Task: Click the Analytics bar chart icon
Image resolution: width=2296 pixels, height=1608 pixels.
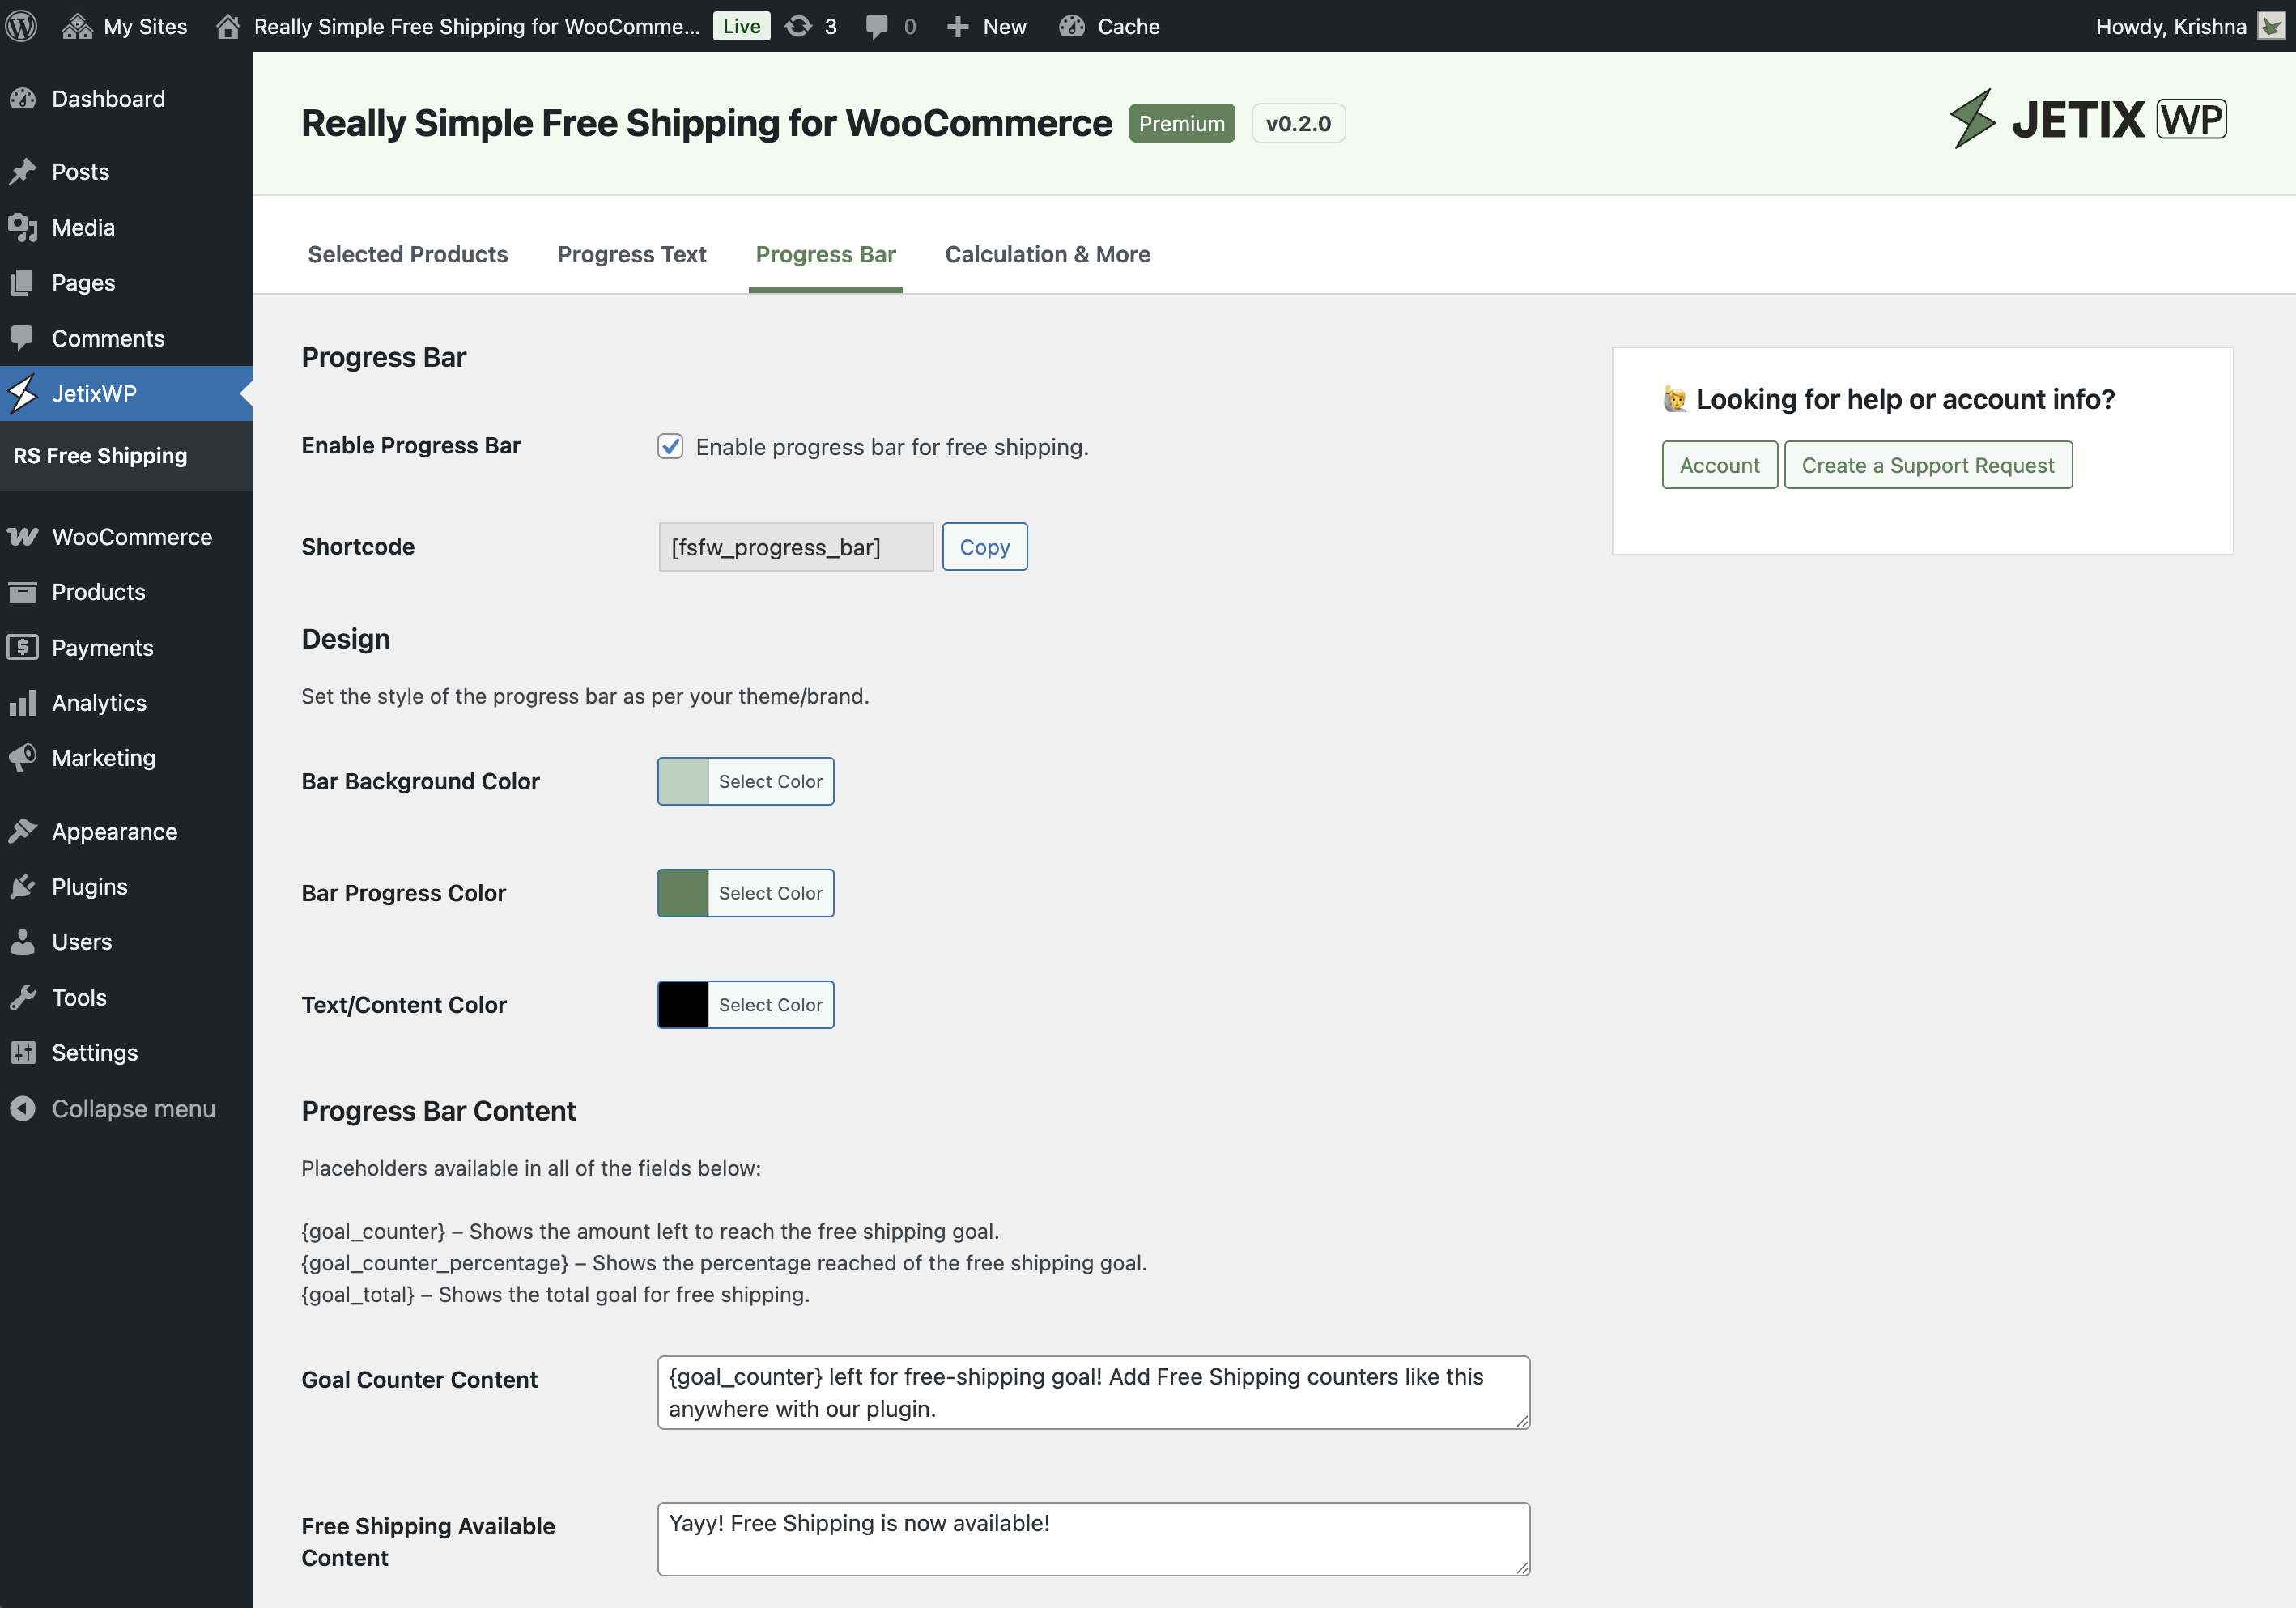Action: coord(23,703)
